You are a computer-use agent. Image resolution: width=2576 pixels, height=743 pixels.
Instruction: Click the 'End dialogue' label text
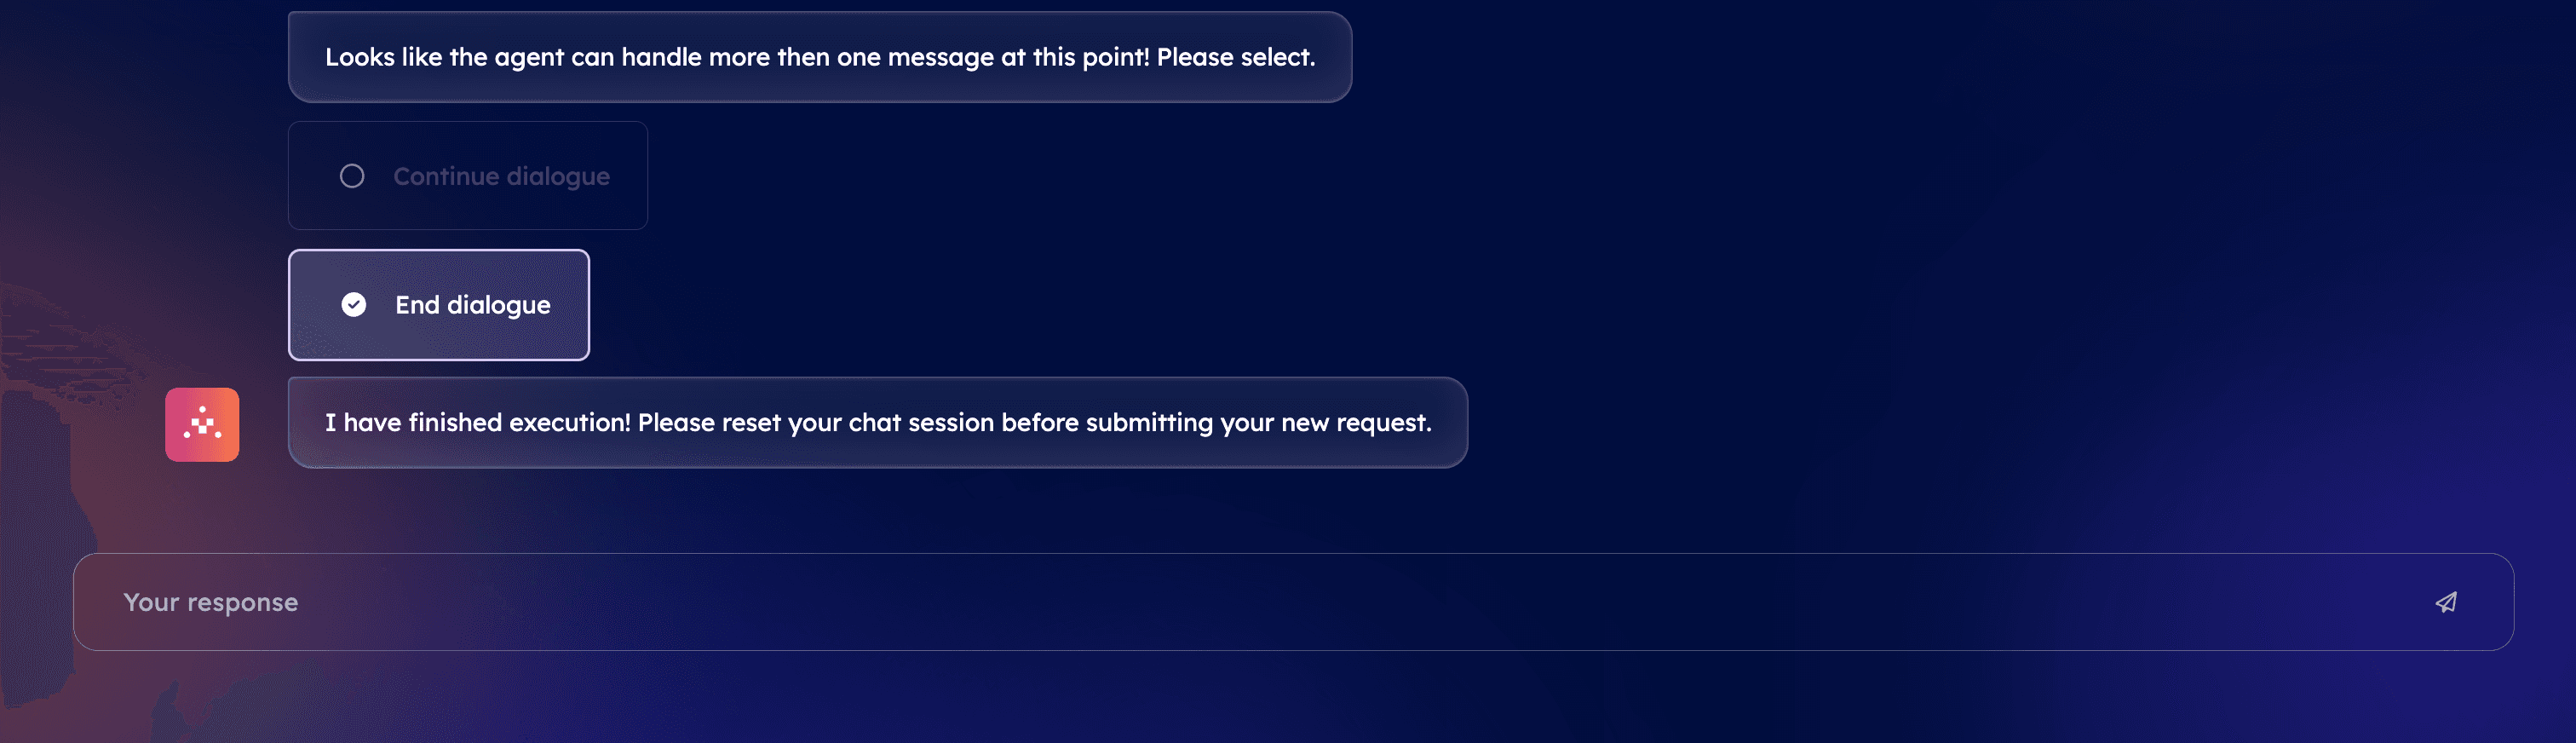coord(473,305)
